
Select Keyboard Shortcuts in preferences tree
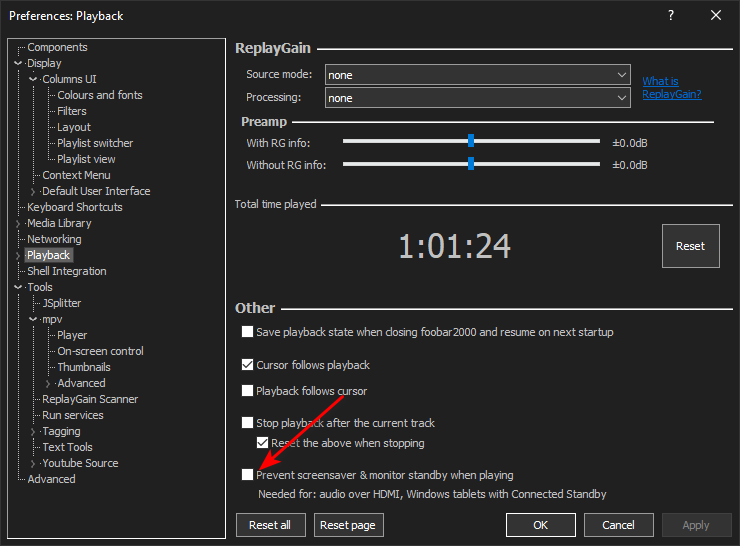tap(74, 207)
